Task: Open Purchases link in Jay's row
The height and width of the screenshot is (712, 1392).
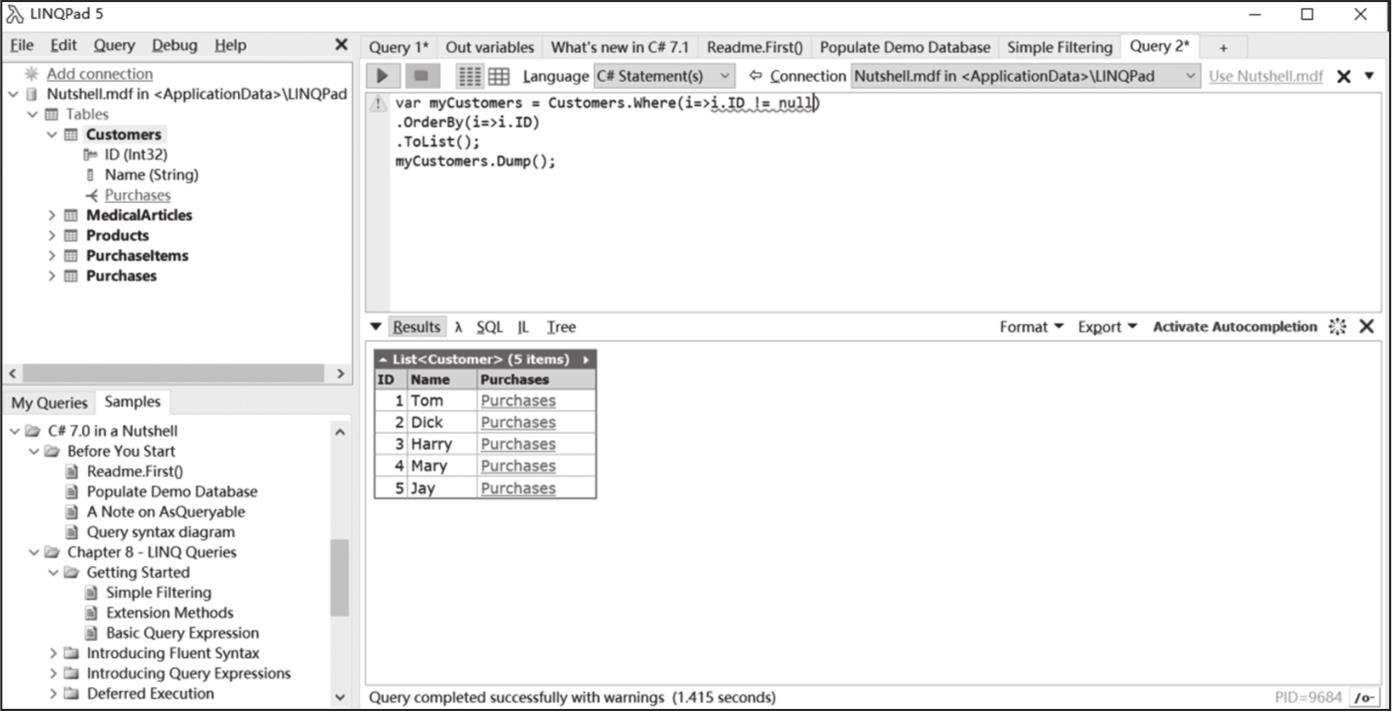Action: coord(518,488)
